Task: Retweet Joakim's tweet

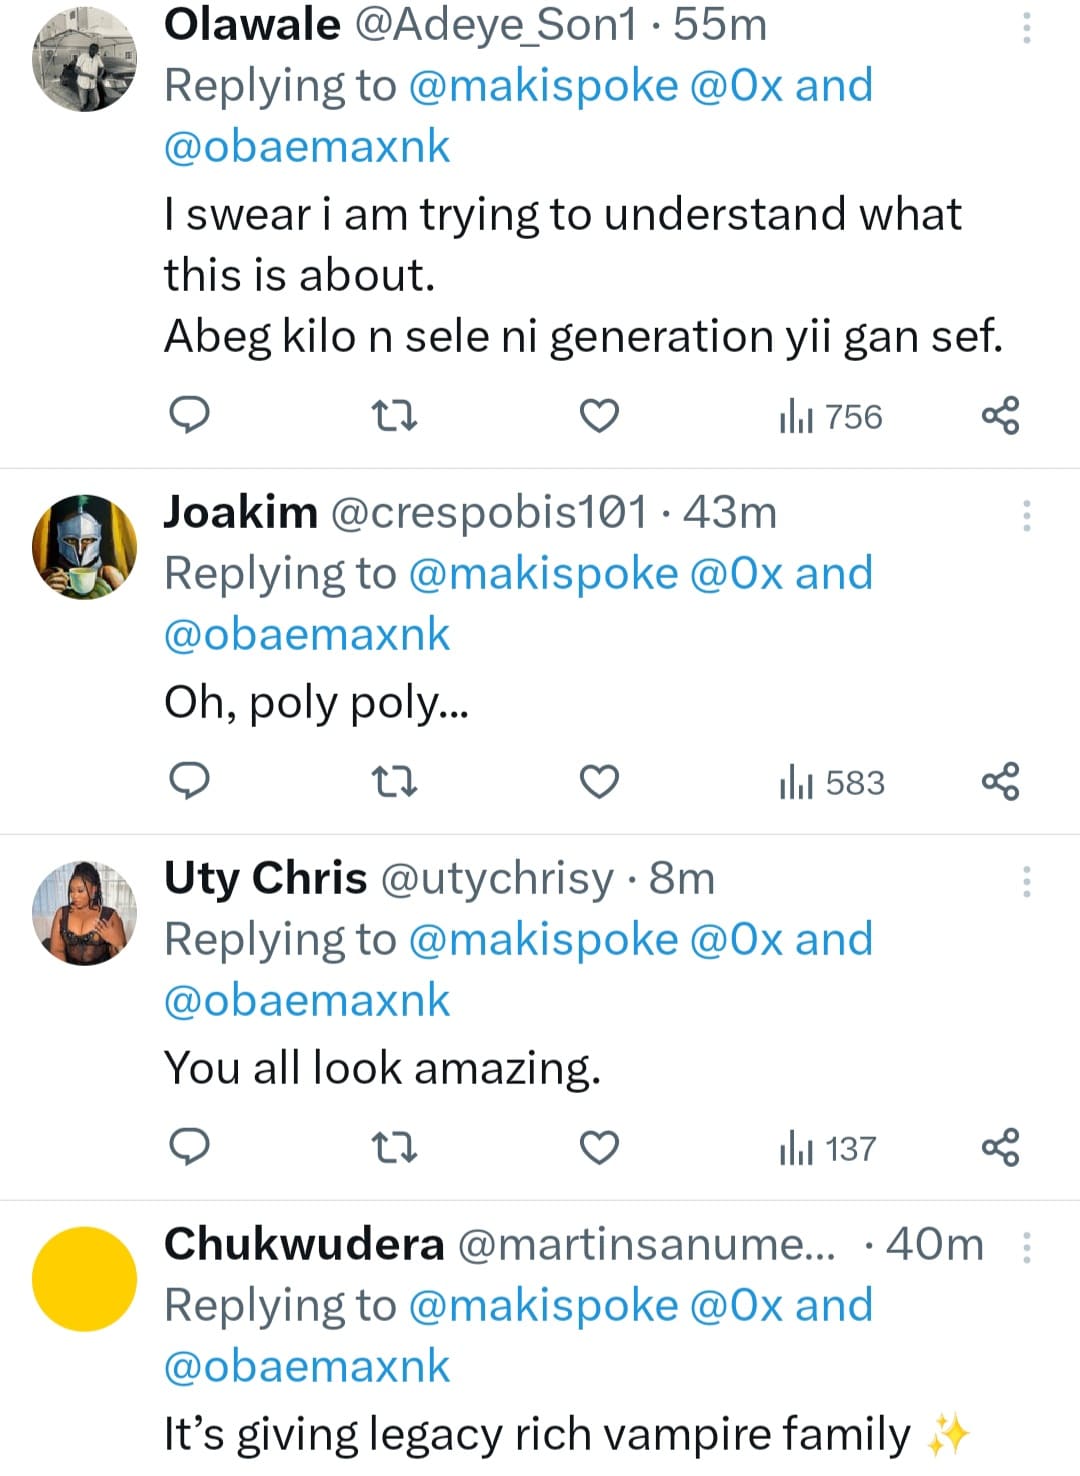Action: coord(393,781)
